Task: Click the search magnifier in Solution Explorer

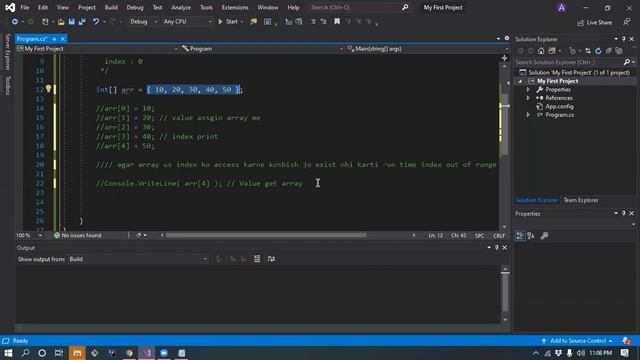Action: [x=627, y=62]
